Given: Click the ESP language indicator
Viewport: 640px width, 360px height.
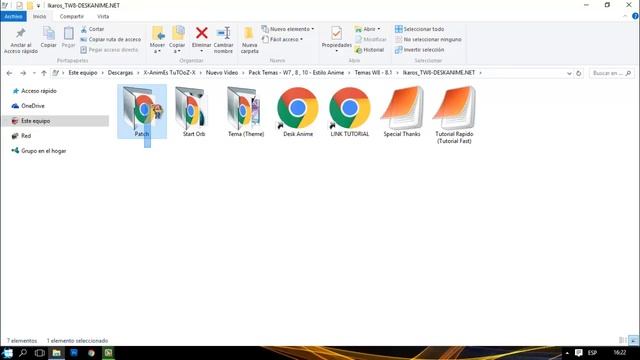Looking at the screenshot, I should pyautogui.click(x=593, y=353).
